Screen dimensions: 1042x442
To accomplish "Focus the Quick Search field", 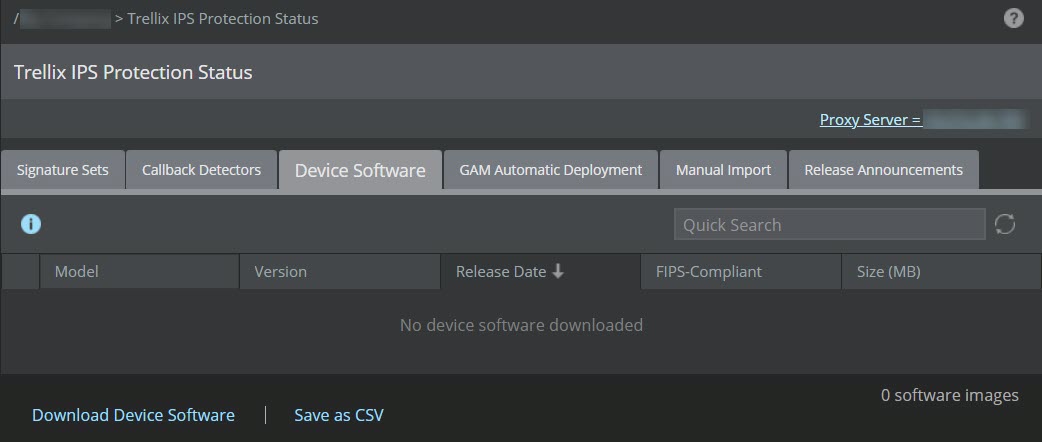I will (829, 225).
